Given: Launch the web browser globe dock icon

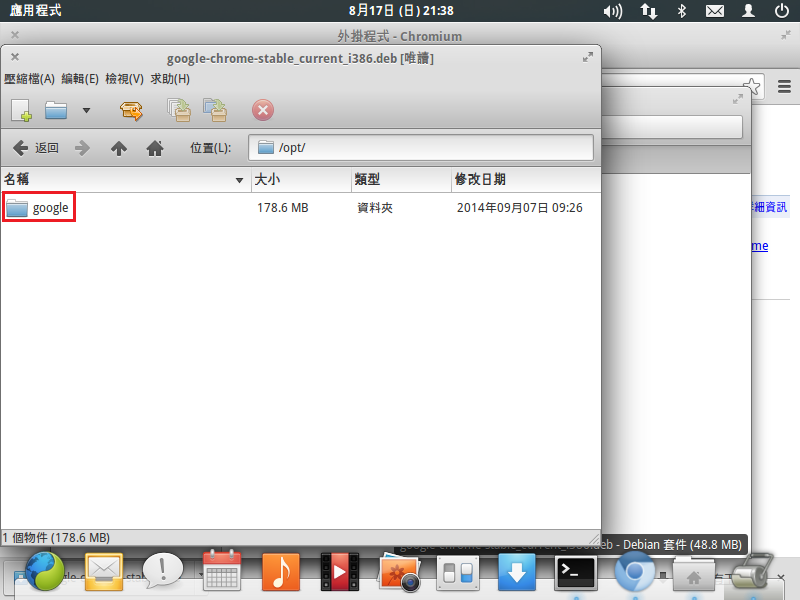Looking at the screenshot, I should point(44,571).
